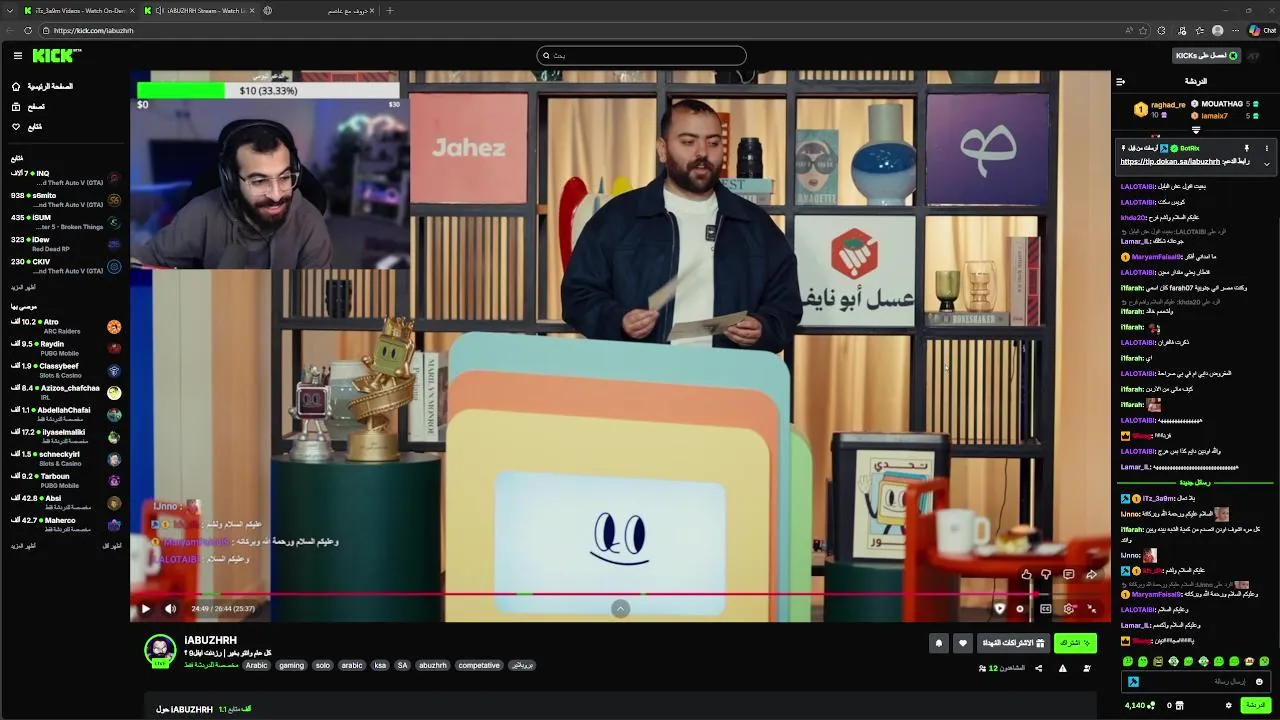1280x720 pixels.
Task: Select the Arabic tag
Action: click(257, 665)
